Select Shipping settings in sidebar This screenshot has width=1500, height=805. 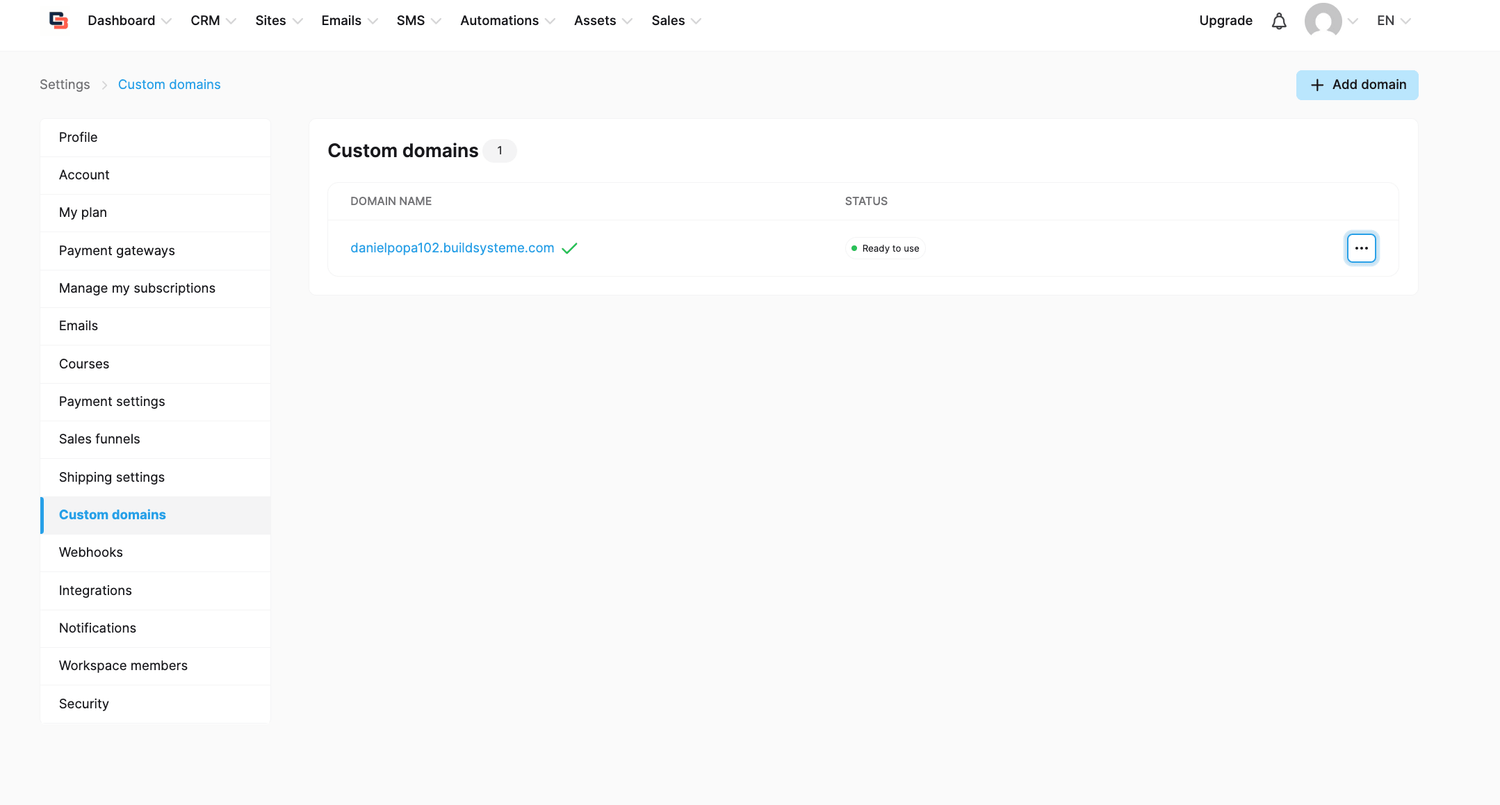[x=155, y=477]
